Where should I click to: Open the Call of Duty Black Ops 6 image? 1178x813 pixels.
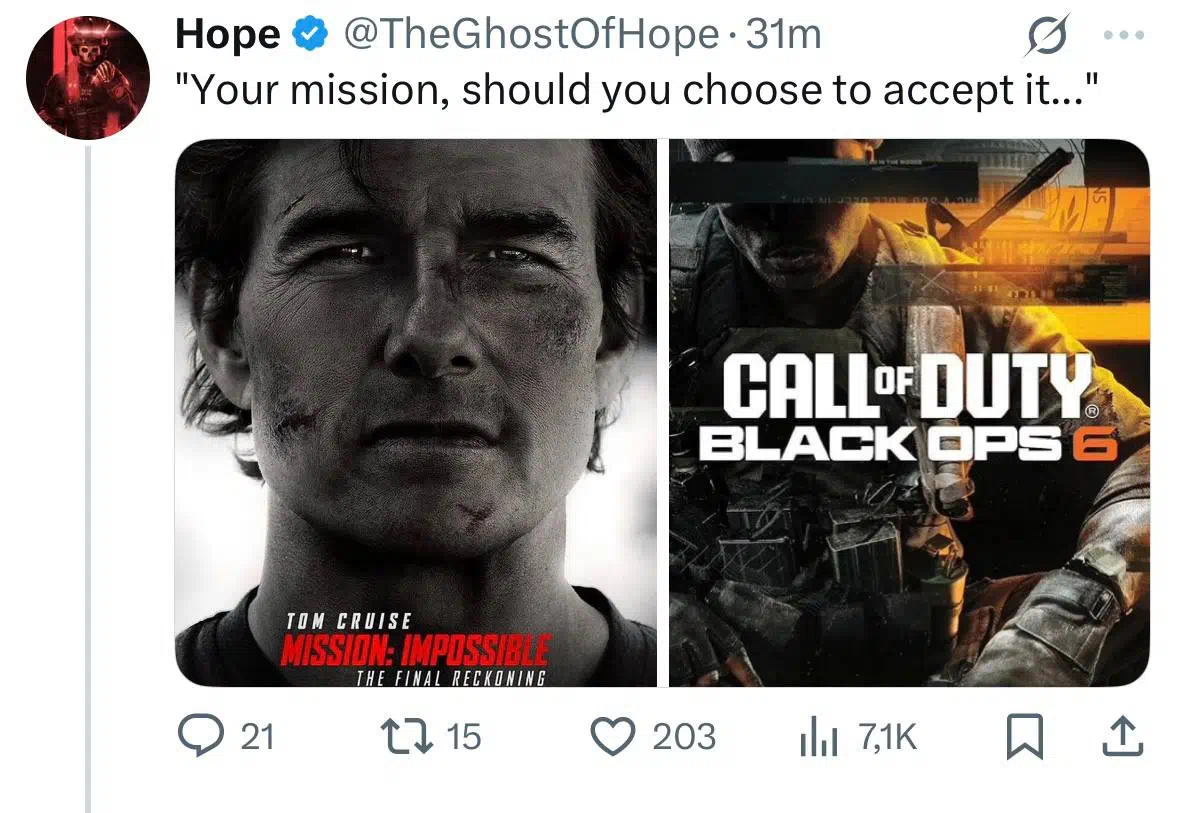tap(909, 413)
